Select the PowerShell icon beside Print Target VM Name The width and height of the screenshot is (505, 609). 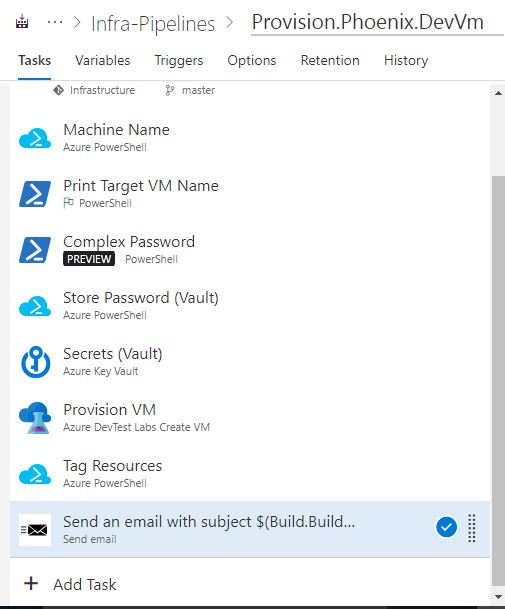35,194
